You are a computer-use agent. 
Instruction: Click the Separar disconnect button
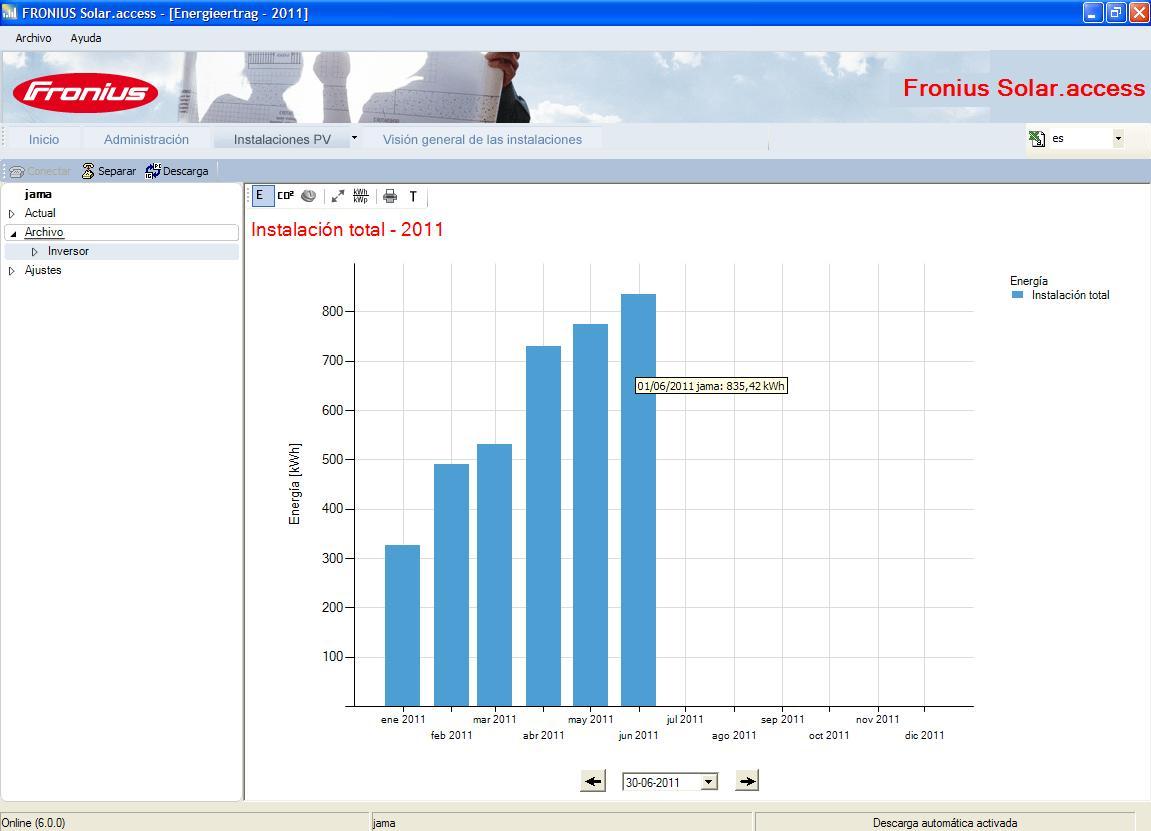pyautogui.click(x=109, y=171)
